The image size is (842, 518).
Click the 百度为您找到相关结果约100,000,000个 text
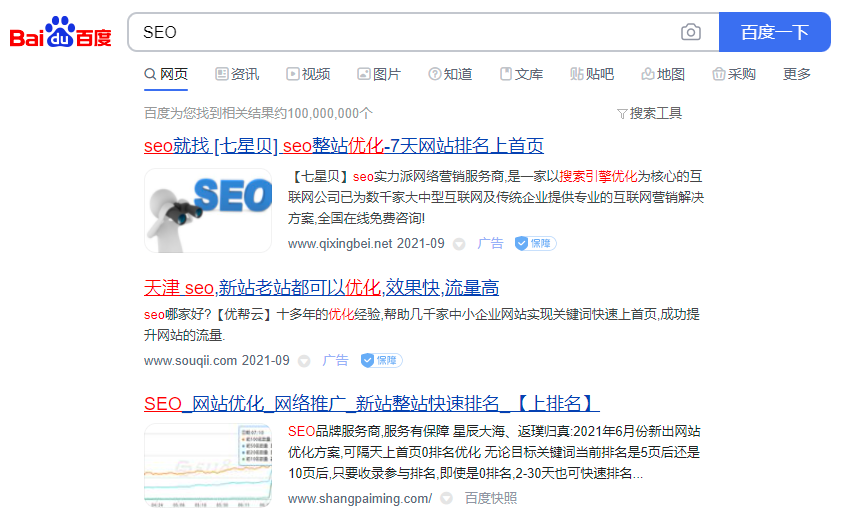[x=258, y=113]
